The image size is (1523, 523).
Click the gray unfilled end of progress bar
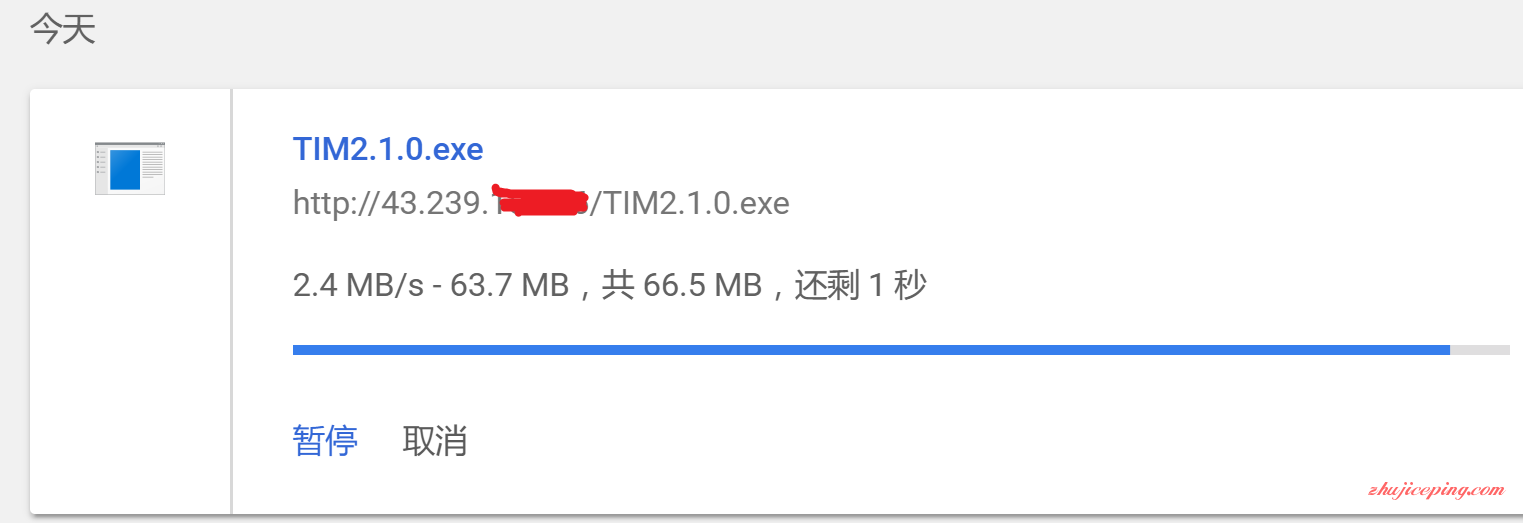(x=1480, y=350)
